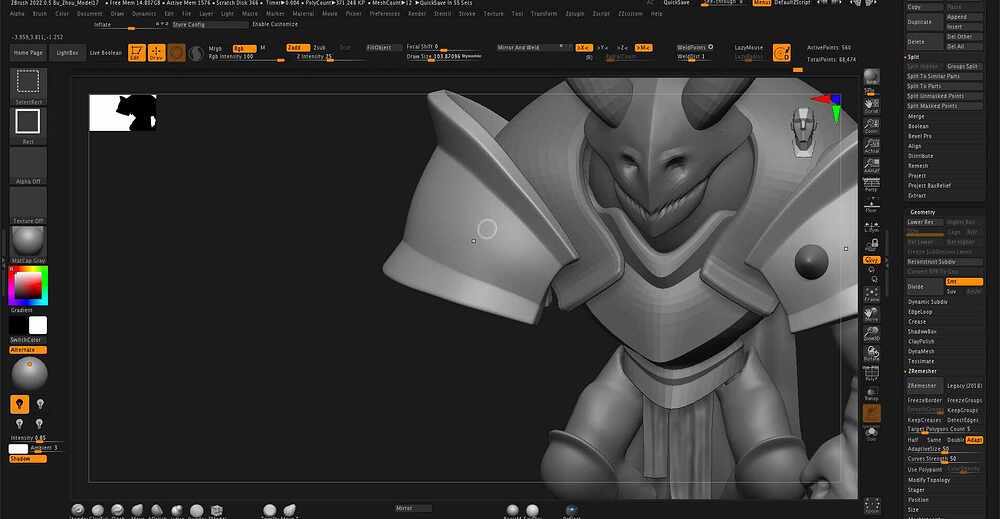Open the Brush menu
The height and width of the screenshot is (519, 1000).
point(40,13)
